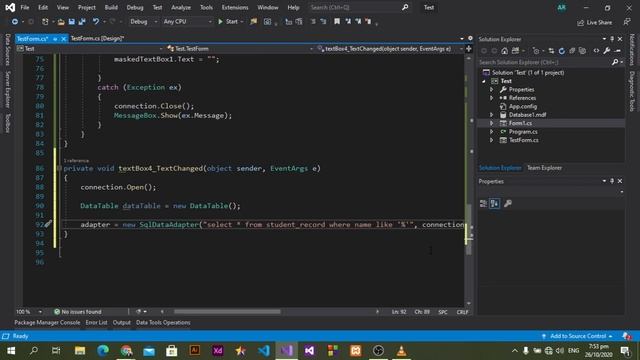Open the VLC icon in taskbar

tap(401, 350)
